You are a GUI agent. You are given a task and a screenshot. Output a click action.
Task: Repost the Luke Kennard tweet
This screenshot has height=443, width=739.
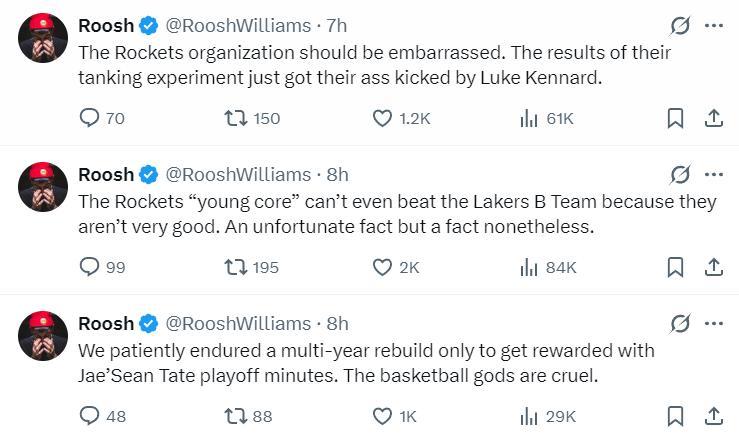tap(237, 118)
